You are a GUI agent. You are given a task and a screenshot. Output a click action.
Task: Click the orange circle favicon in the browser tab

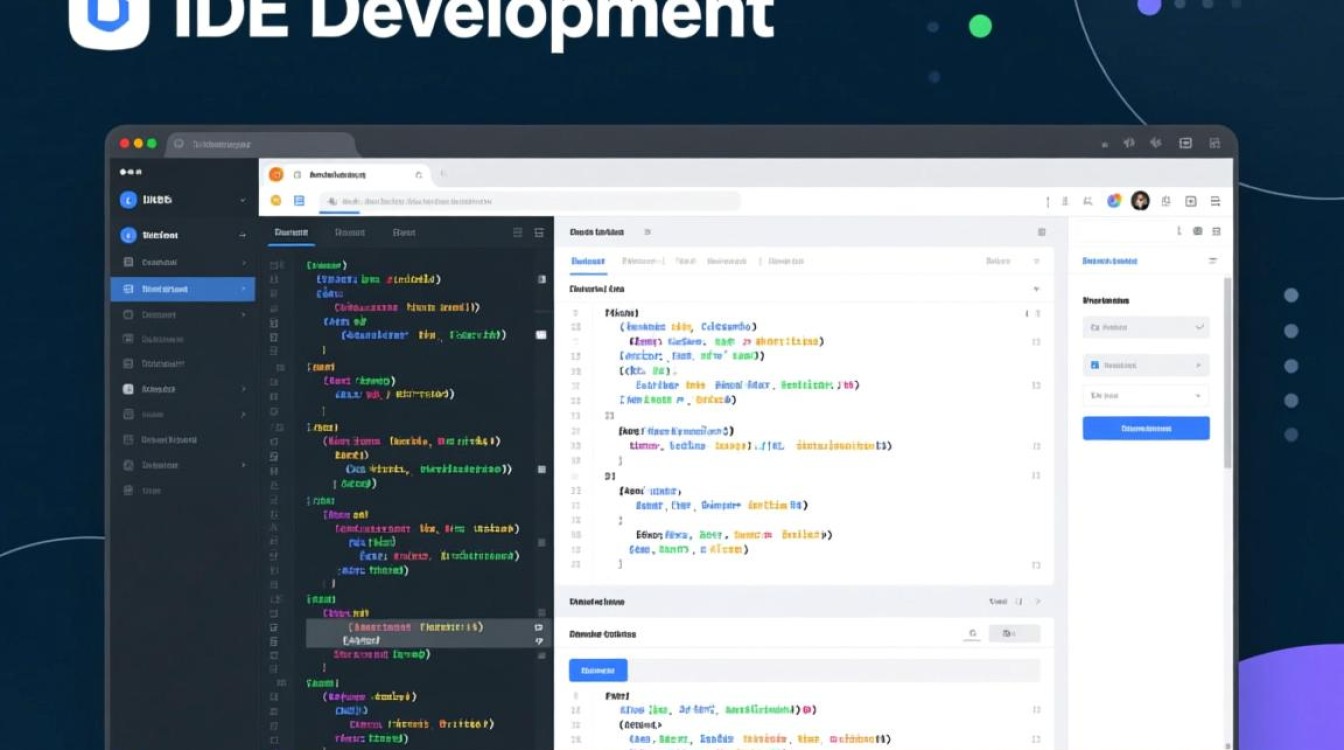coord(277,174)
